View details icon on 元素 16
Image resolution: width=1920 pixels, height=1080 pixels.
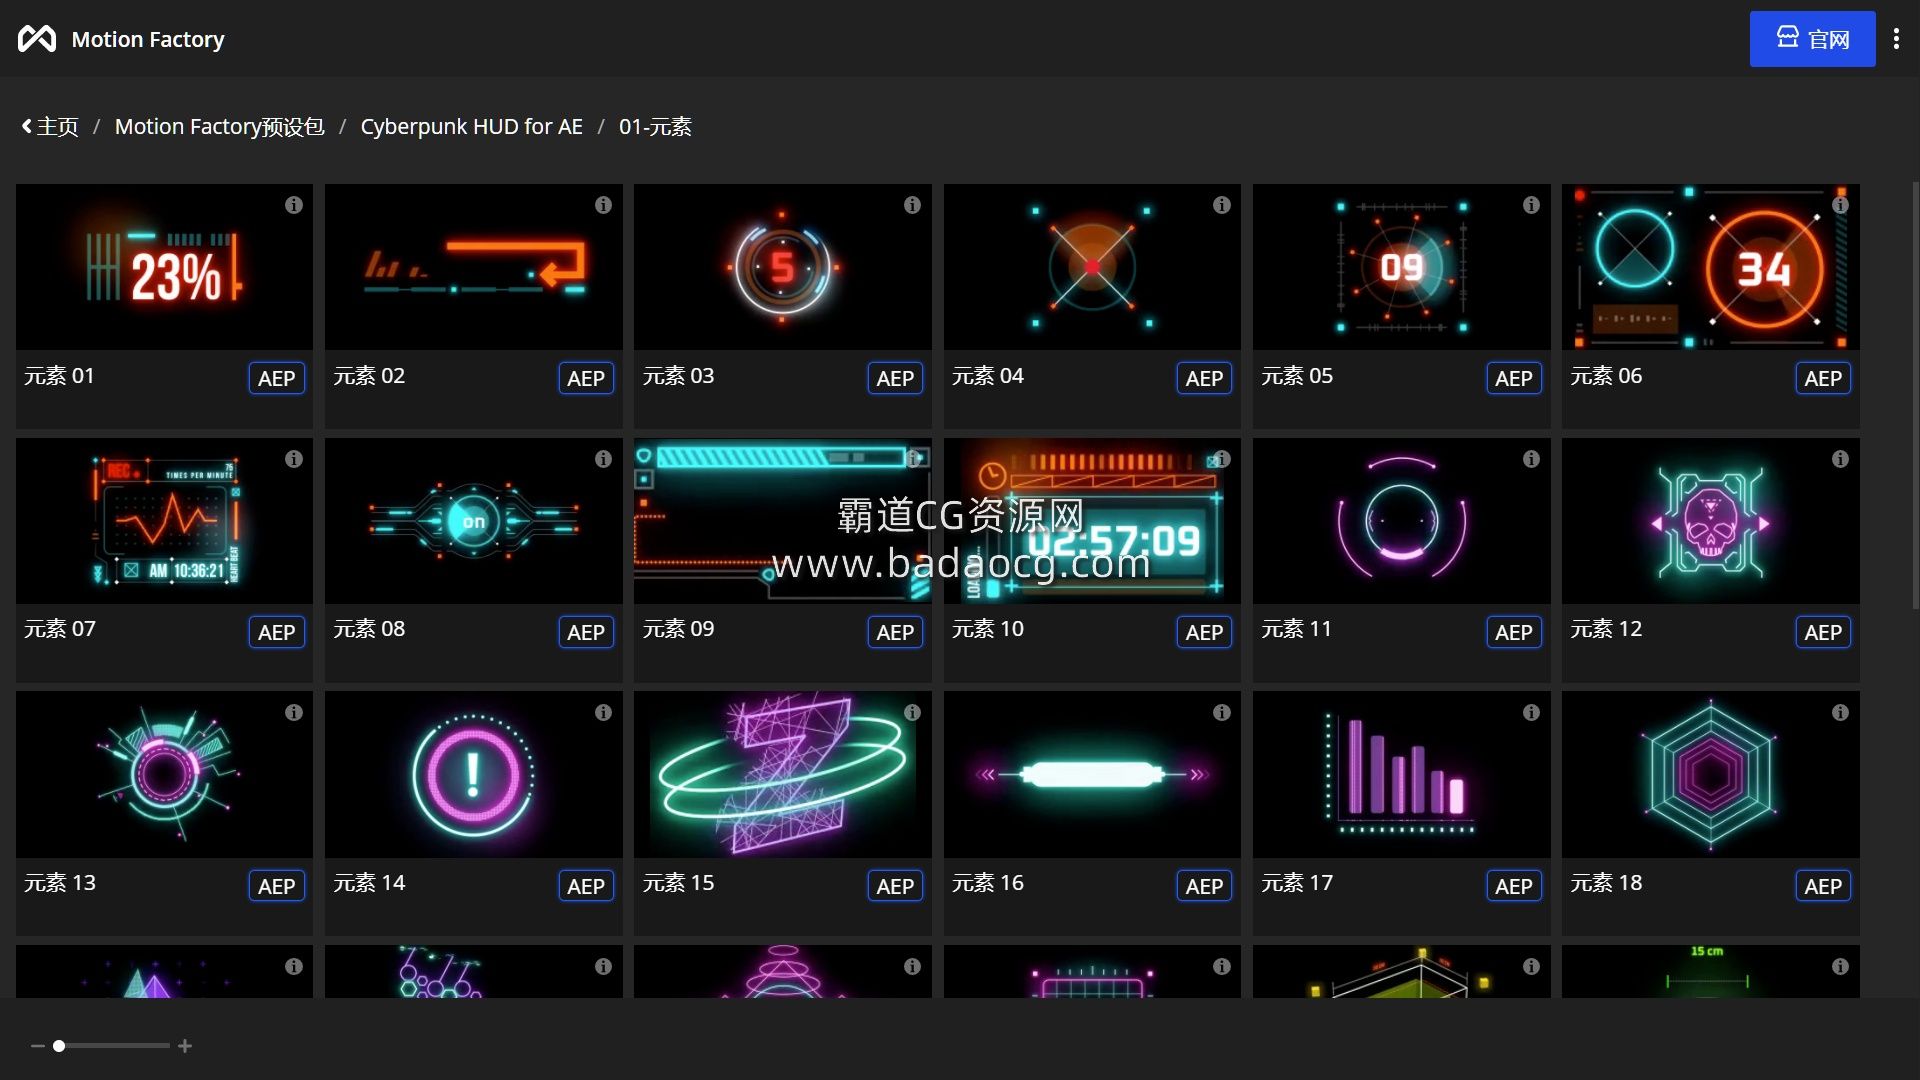1221,713
